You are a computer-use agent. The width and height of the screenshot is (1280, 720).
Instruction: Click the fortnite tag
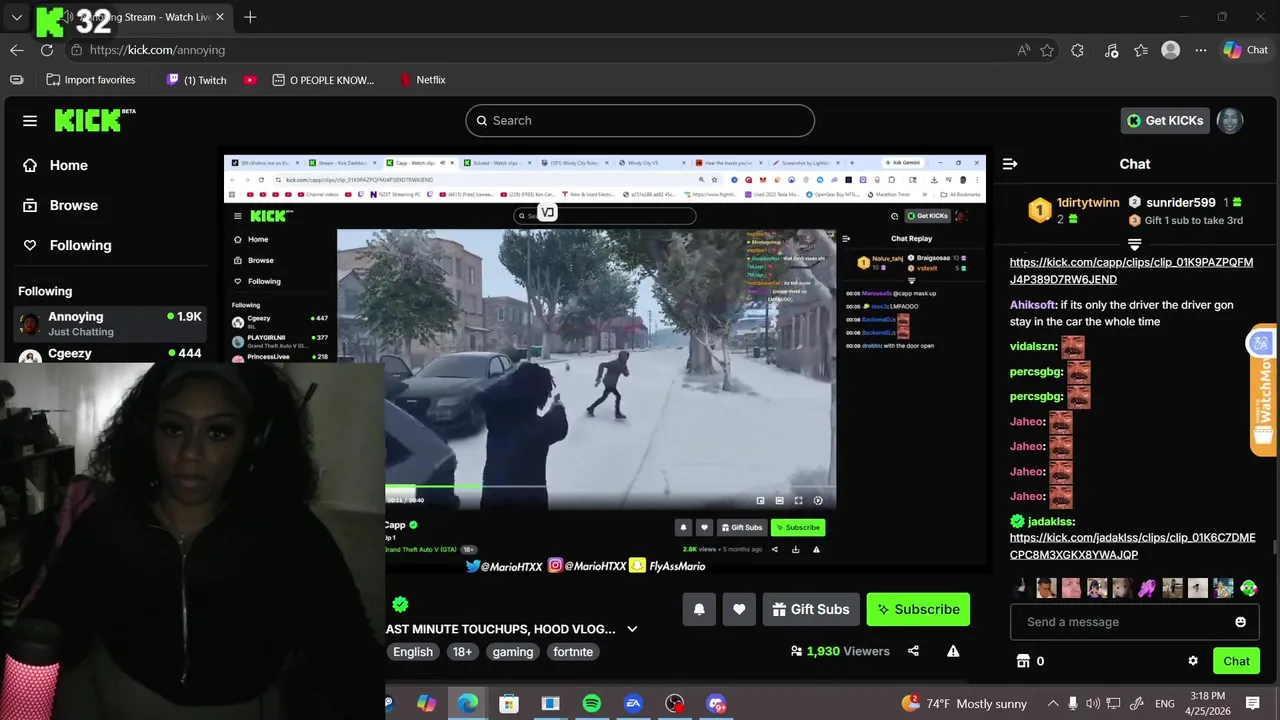(573, 652)
